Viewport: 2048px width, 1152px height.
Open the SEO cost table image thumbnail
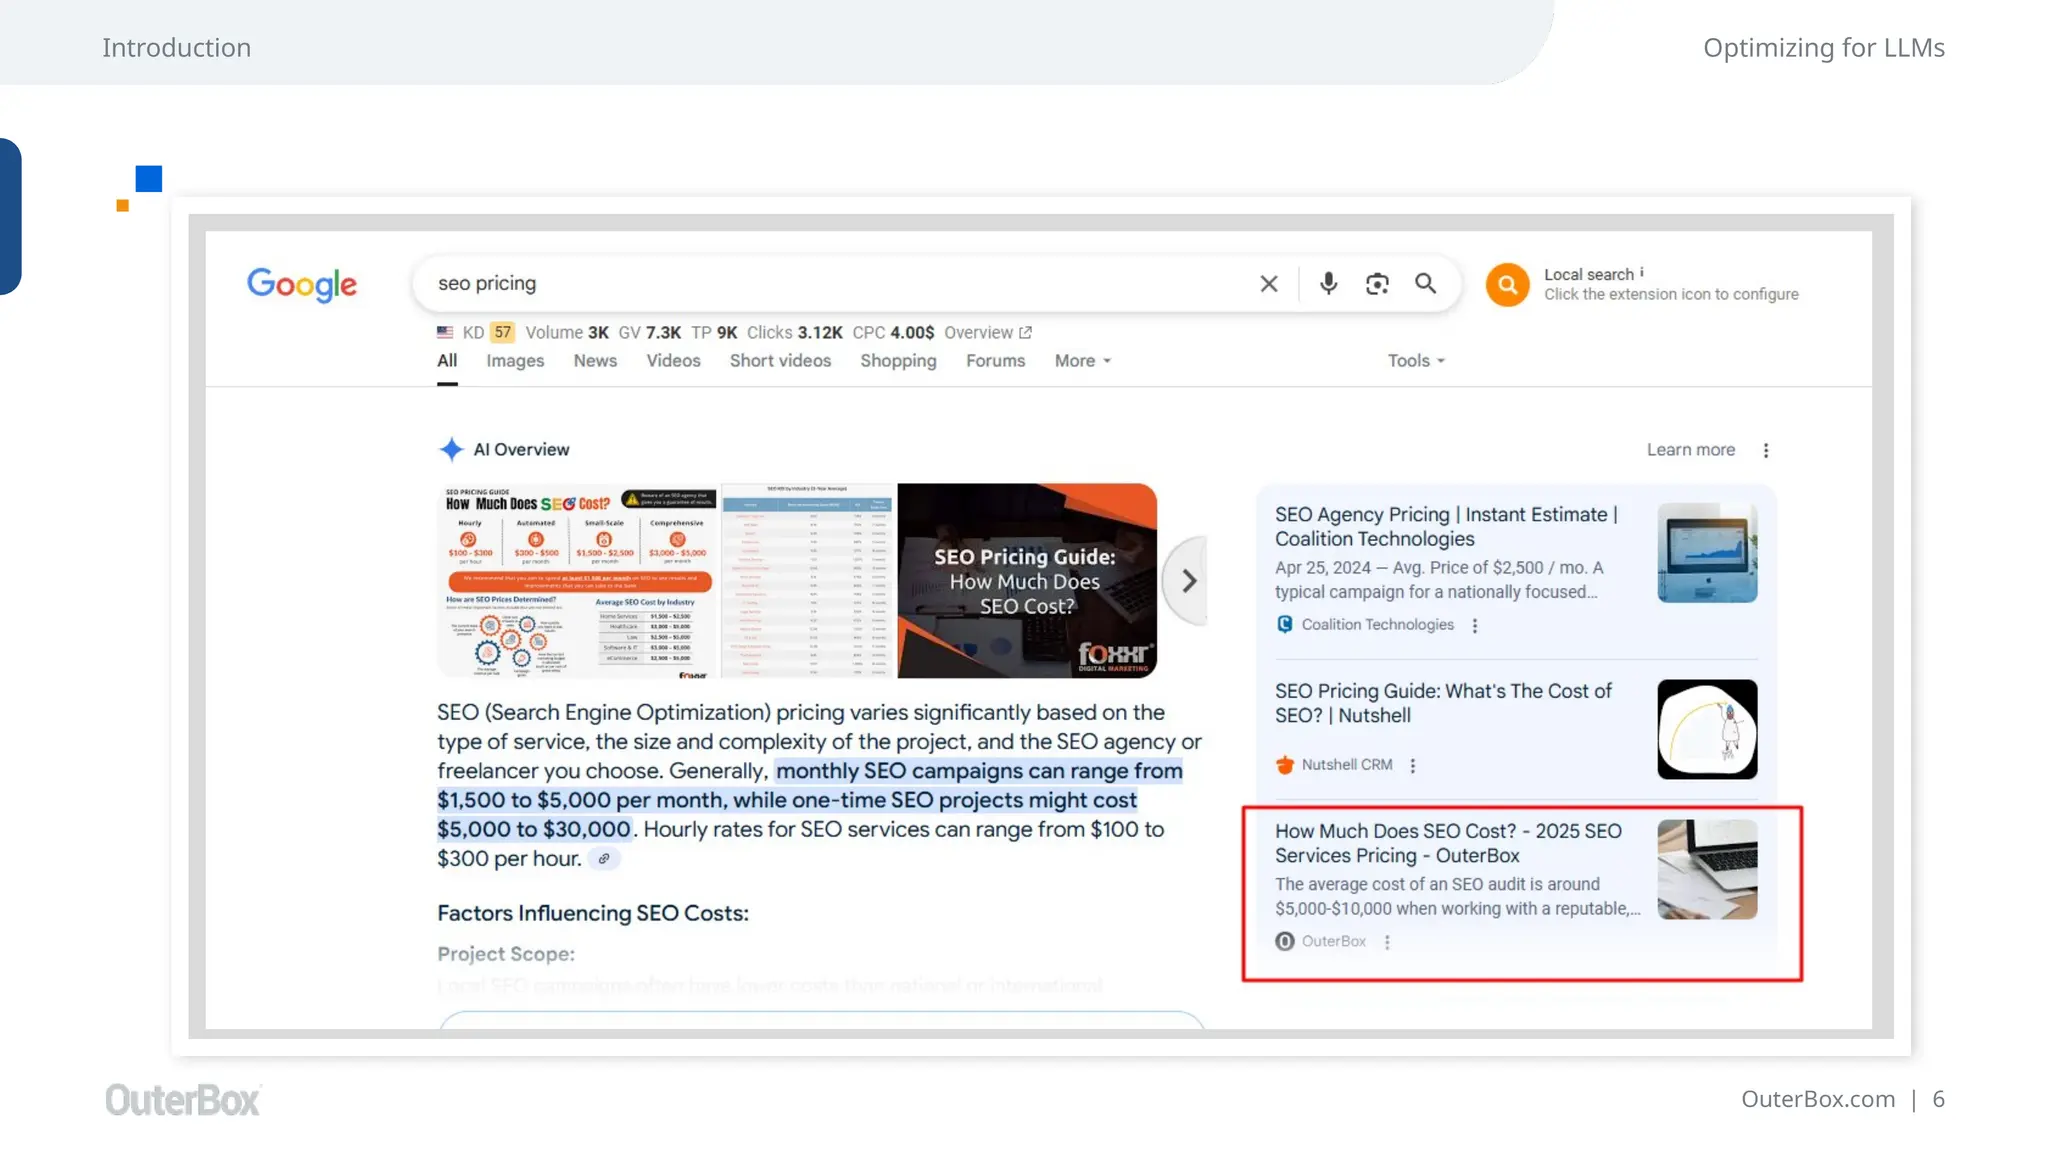coord(807,581)
